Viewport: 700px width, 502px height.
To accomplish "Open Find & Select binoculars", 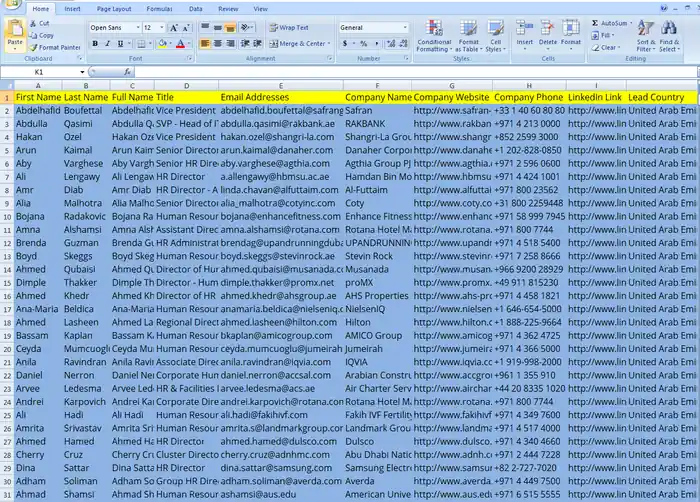I will coord(669,36).
